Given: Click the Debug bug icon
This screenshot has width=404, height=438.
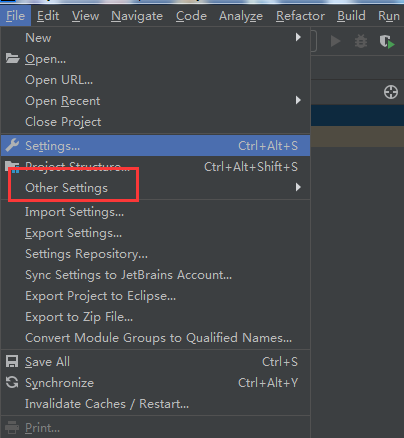Looking at the screenshot, I should [x=361, y=41].
